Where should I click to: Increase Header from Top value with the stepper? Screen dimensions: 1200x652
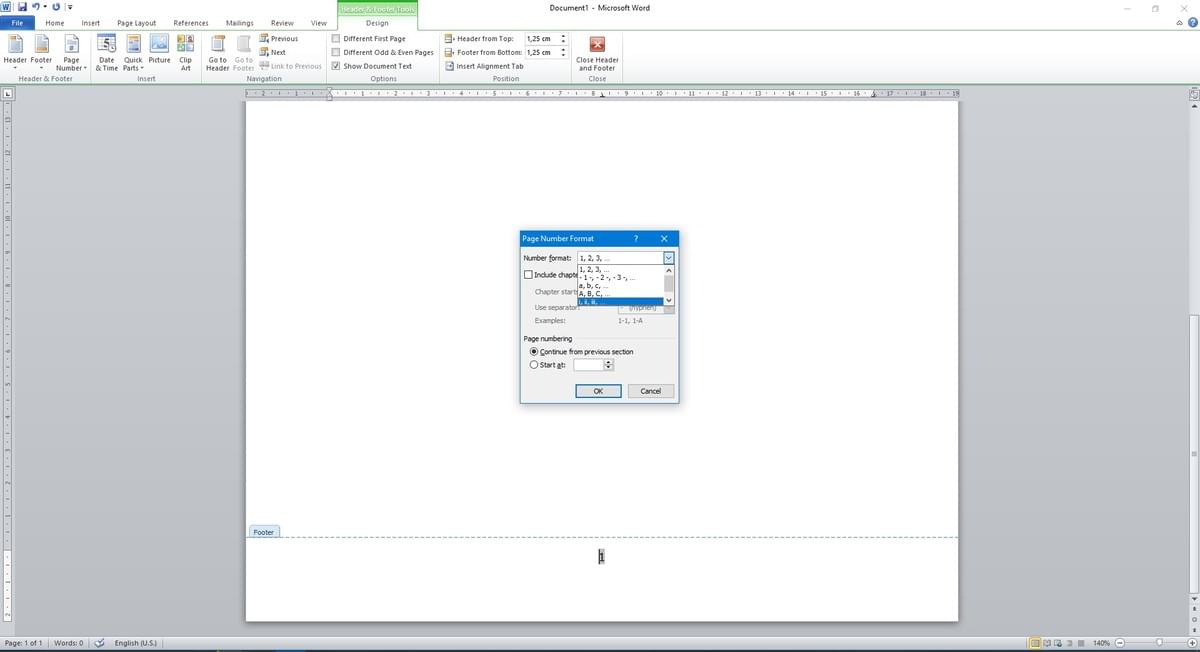tap(563, 35)
